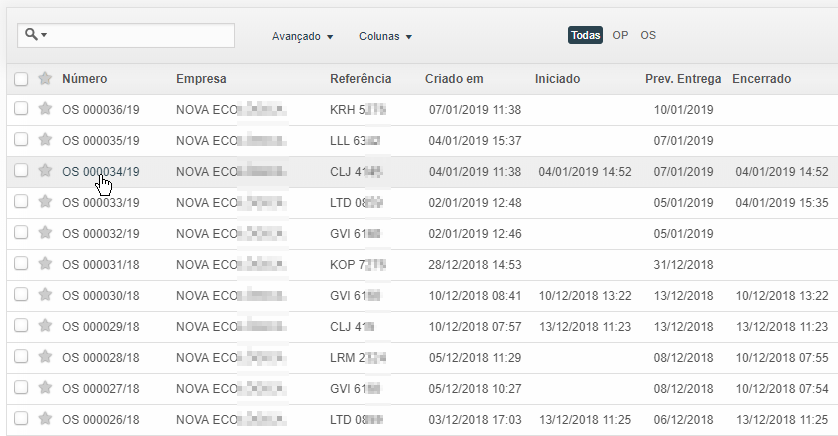Select checkbox for row OS 000026/18

click(21, 419)
